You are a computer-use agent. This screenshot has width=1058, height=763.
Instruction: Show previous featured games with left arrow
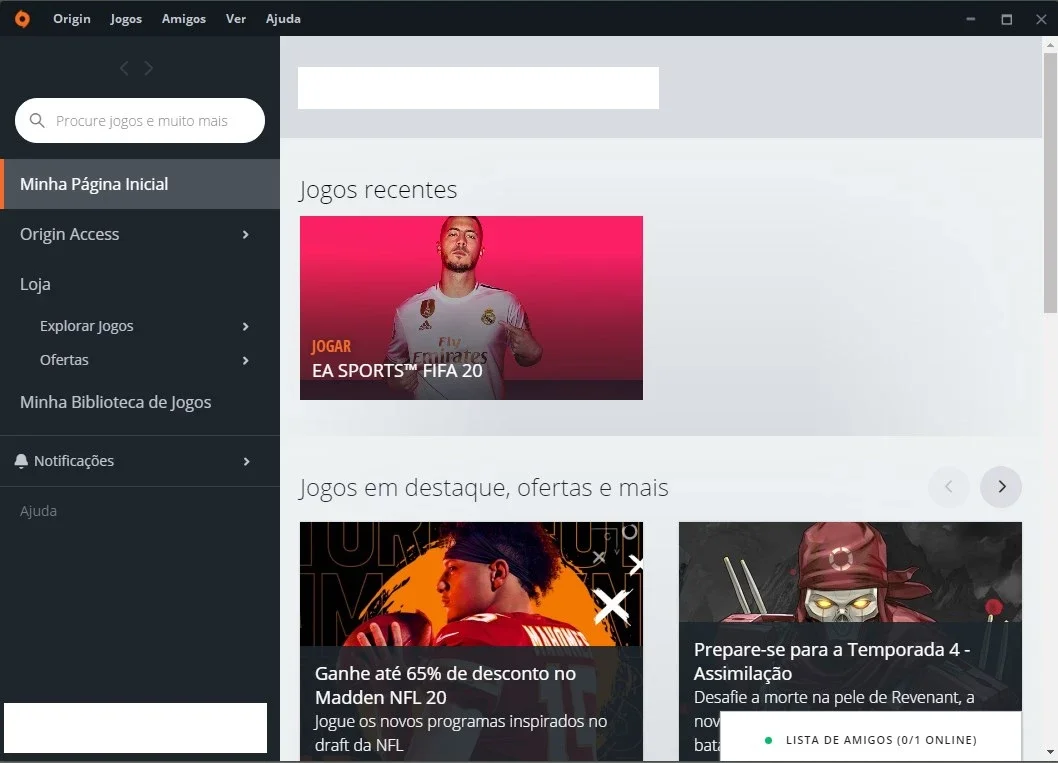click(x=949, y=486)
